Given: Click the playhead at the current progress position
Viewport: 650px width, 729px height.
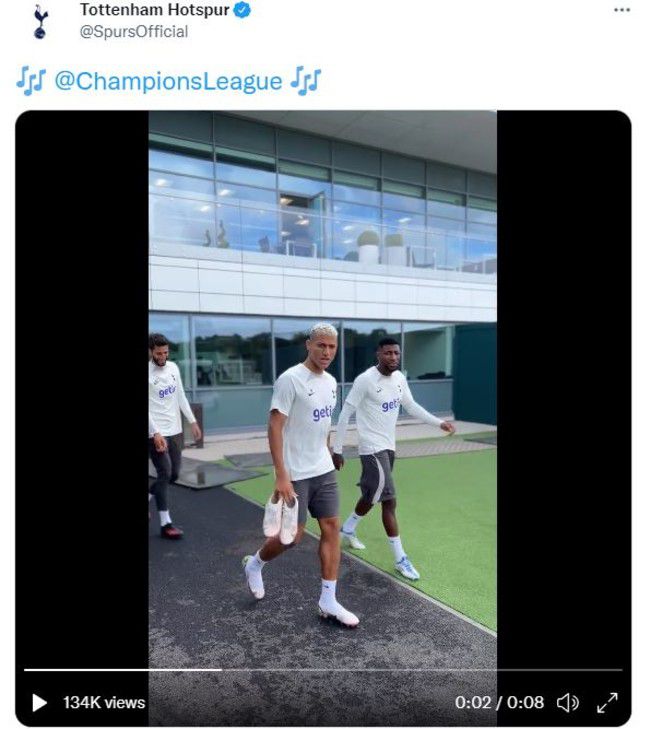Looking at the screenshot, I should pyautogui.click(x=221, y=670).
